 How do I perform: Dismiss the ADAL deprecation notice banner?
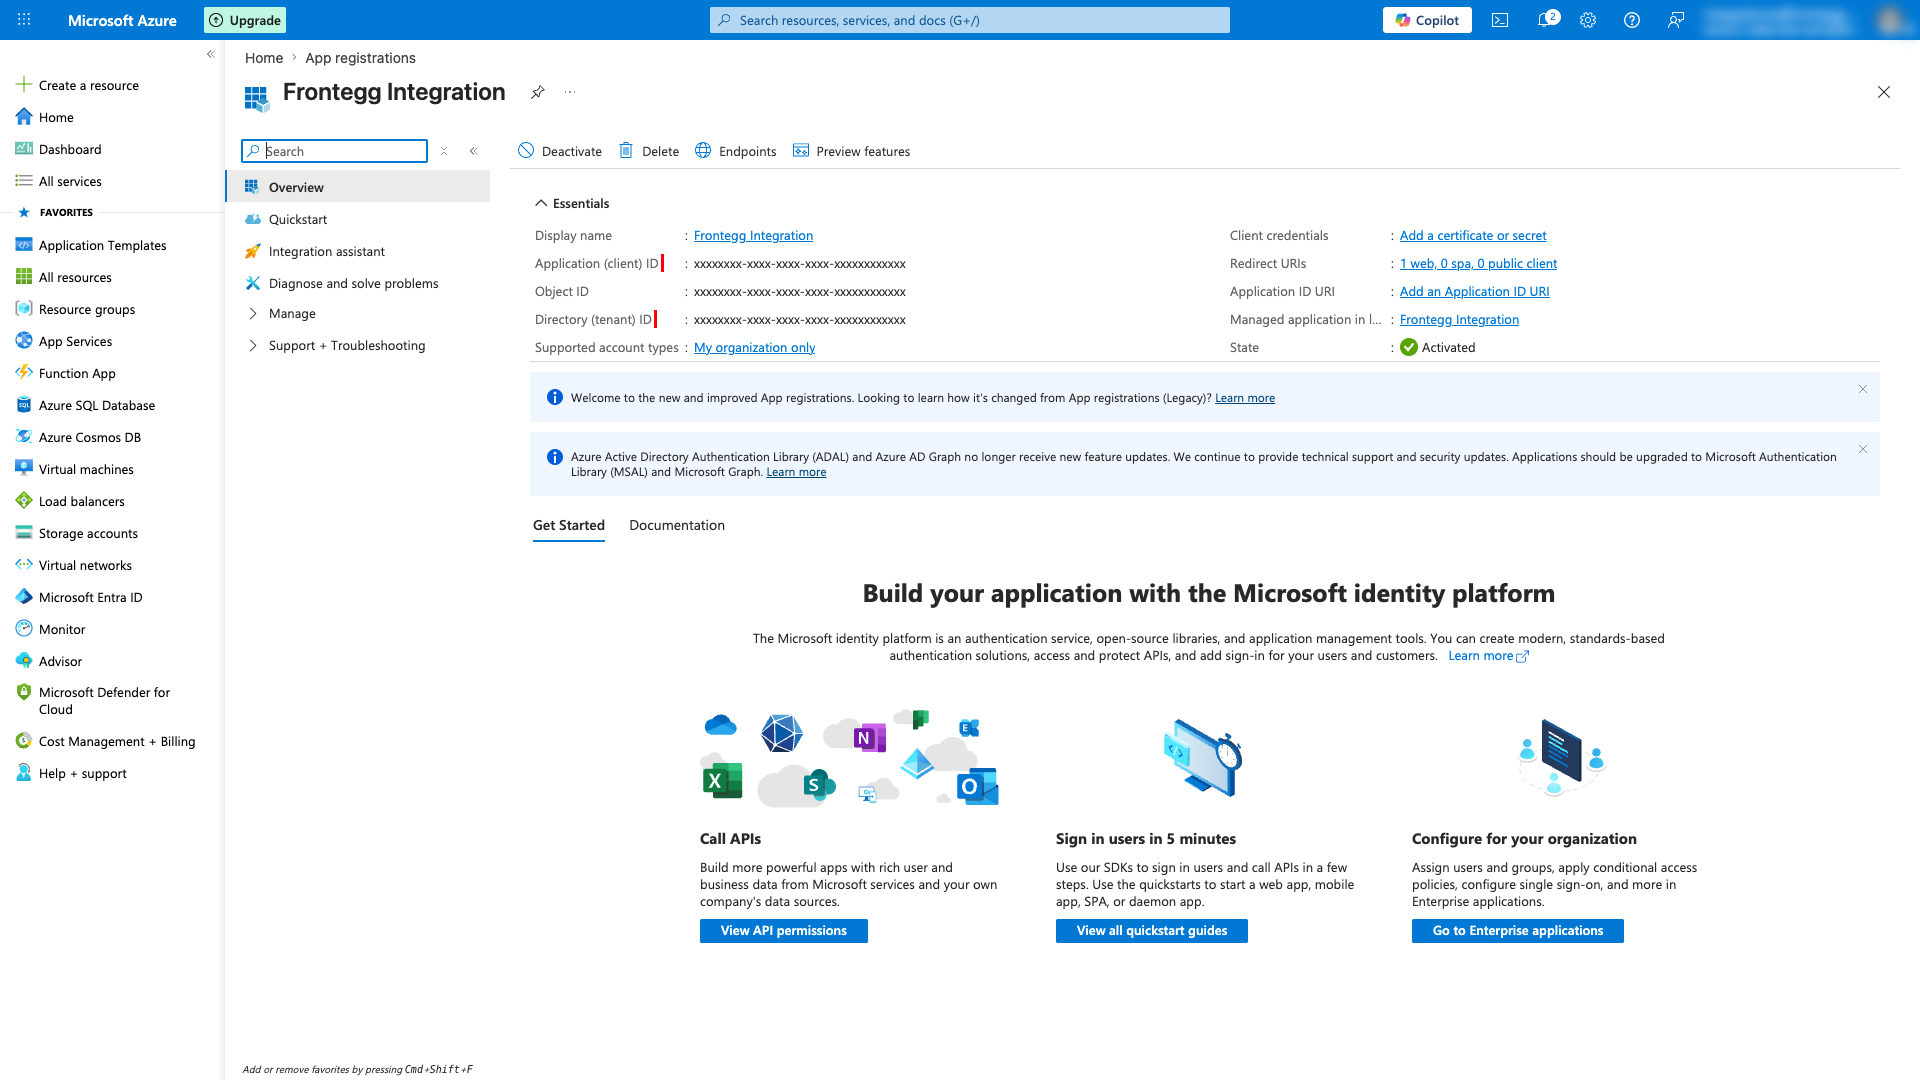(x=1863, y=450)
